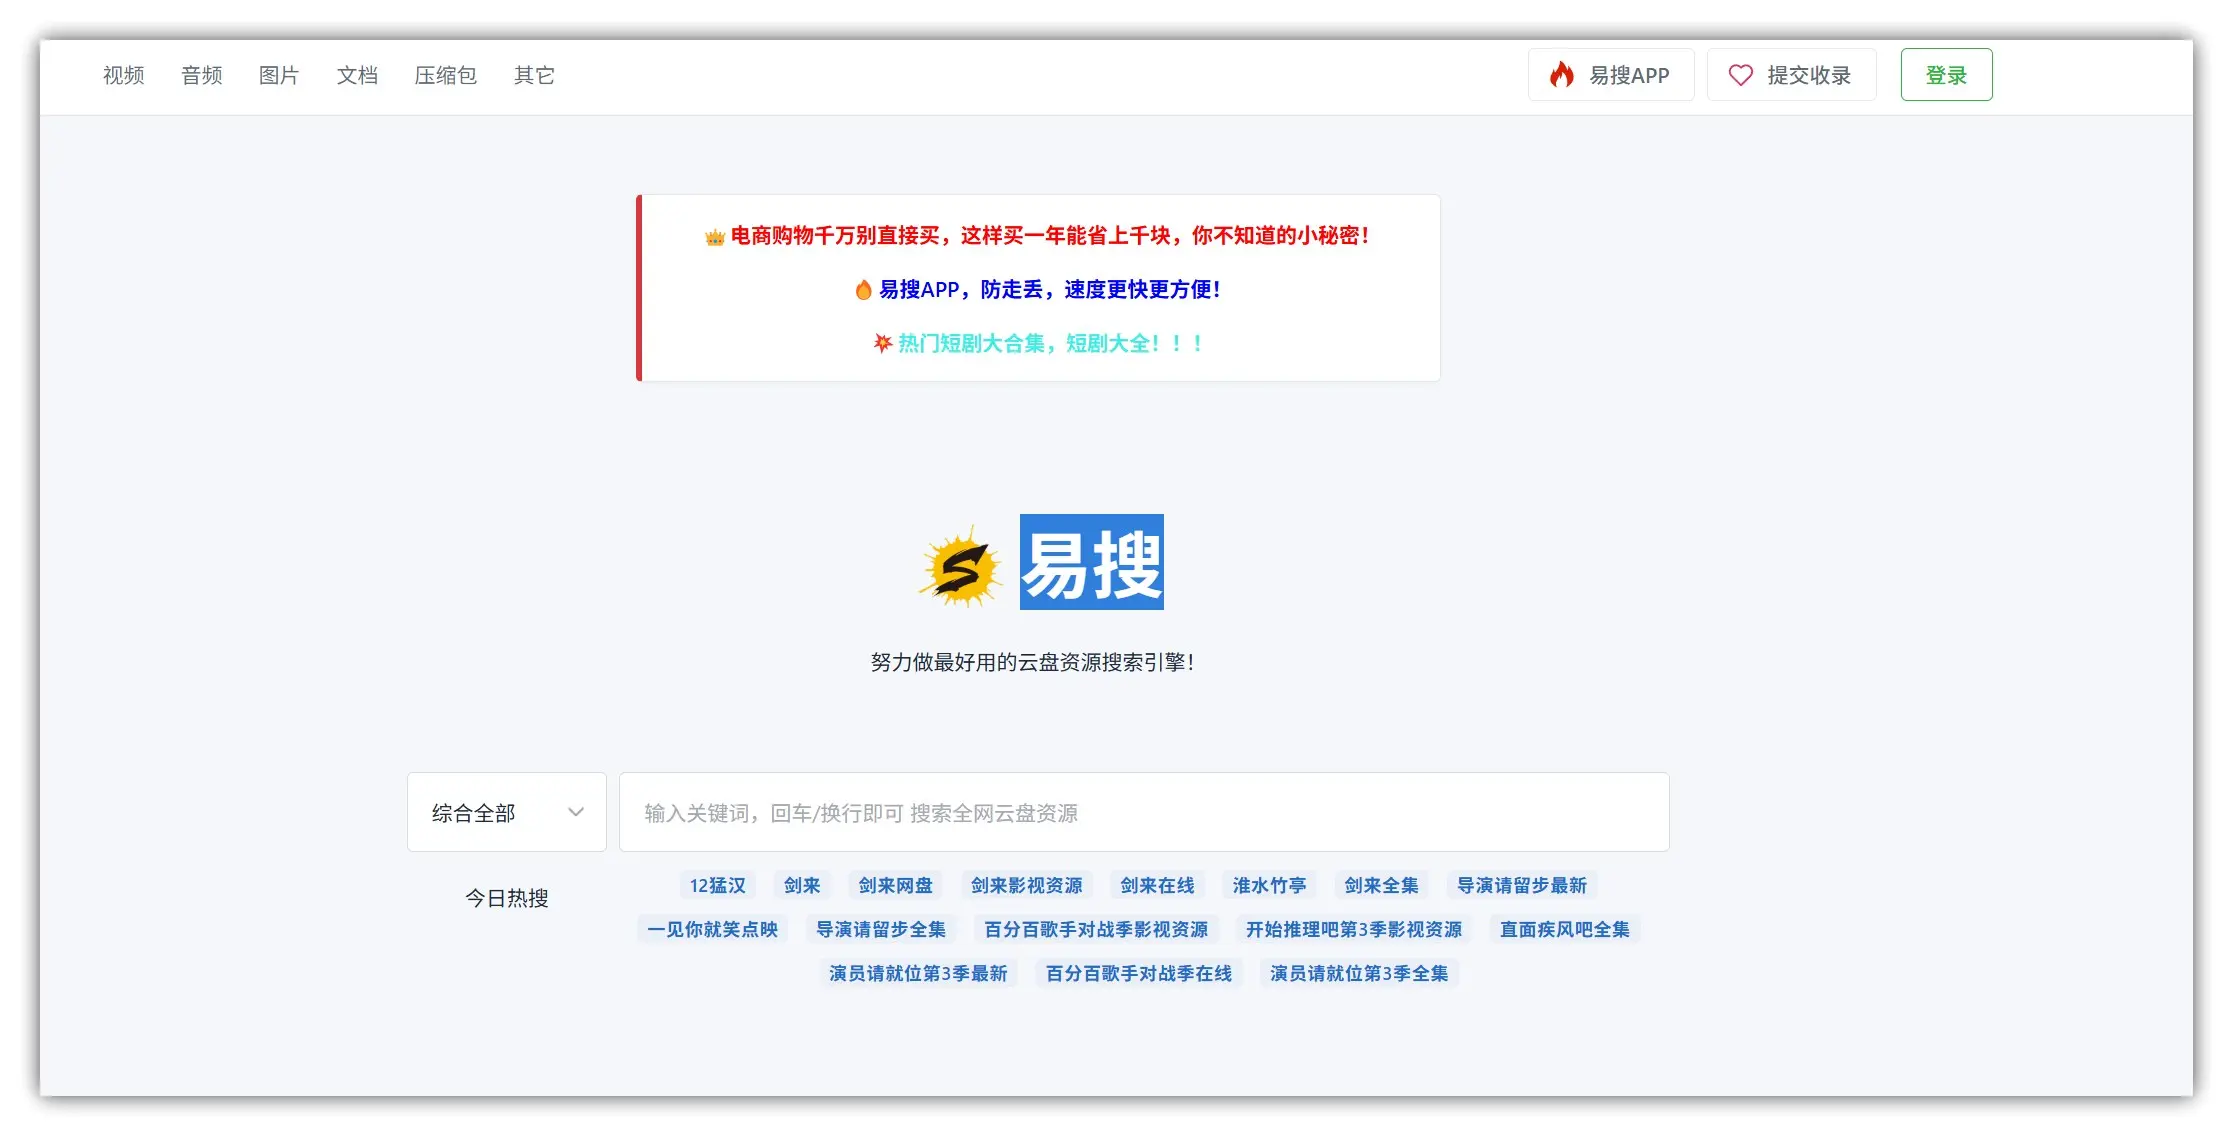Search hot keyword 剑来网盘
The width and height of the screenshot is (2233, 1136).
click(896, 885)
